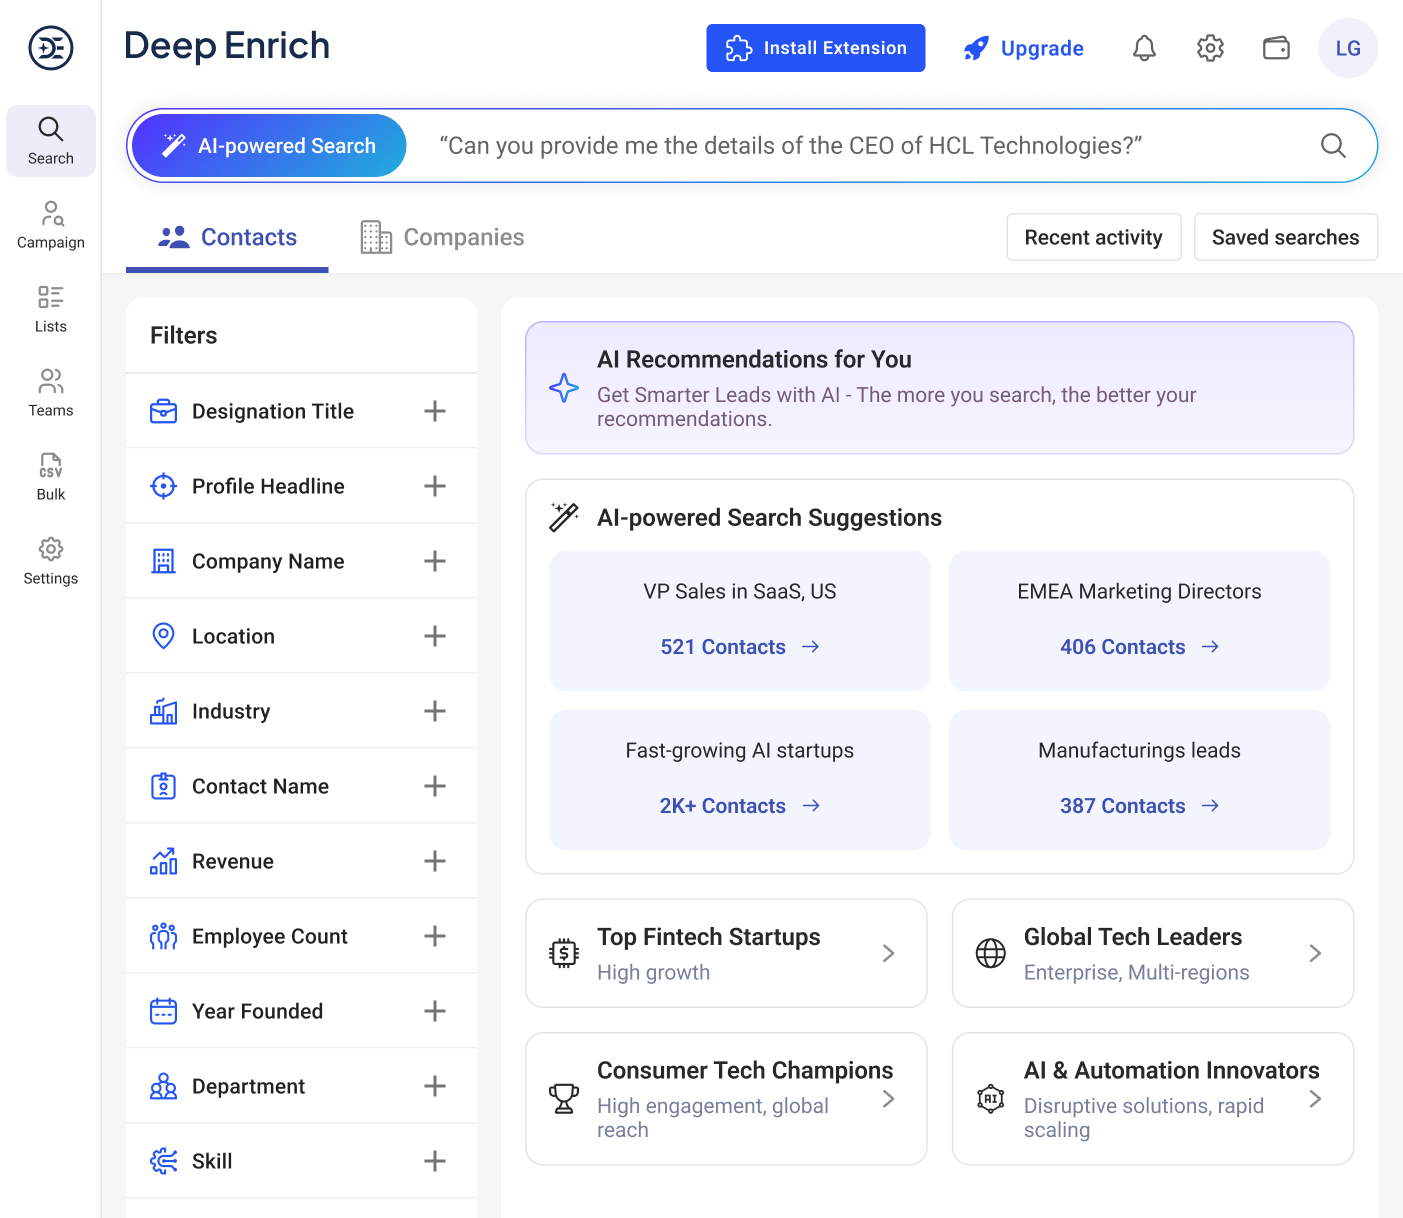Screen dimensions: 1403x1218
Task: Click the wallet icon in header
Action: click(1276, 48)
